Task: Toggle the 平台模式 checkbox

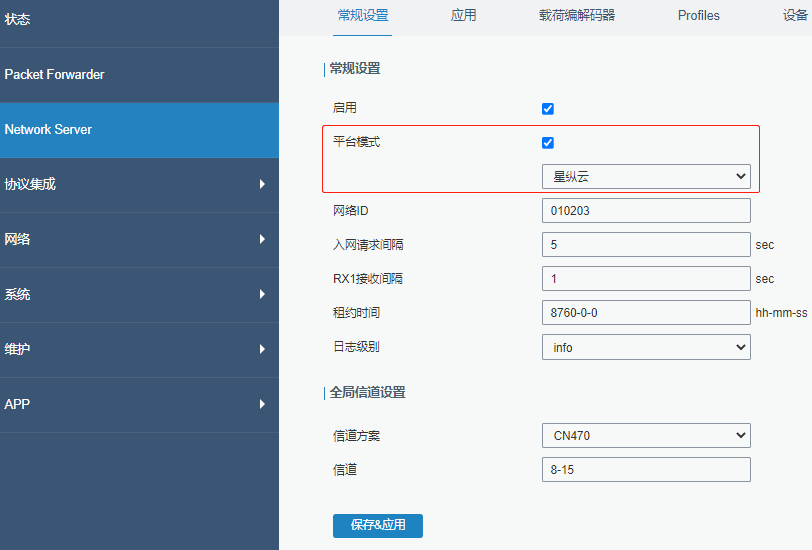Action: (548, 143)
